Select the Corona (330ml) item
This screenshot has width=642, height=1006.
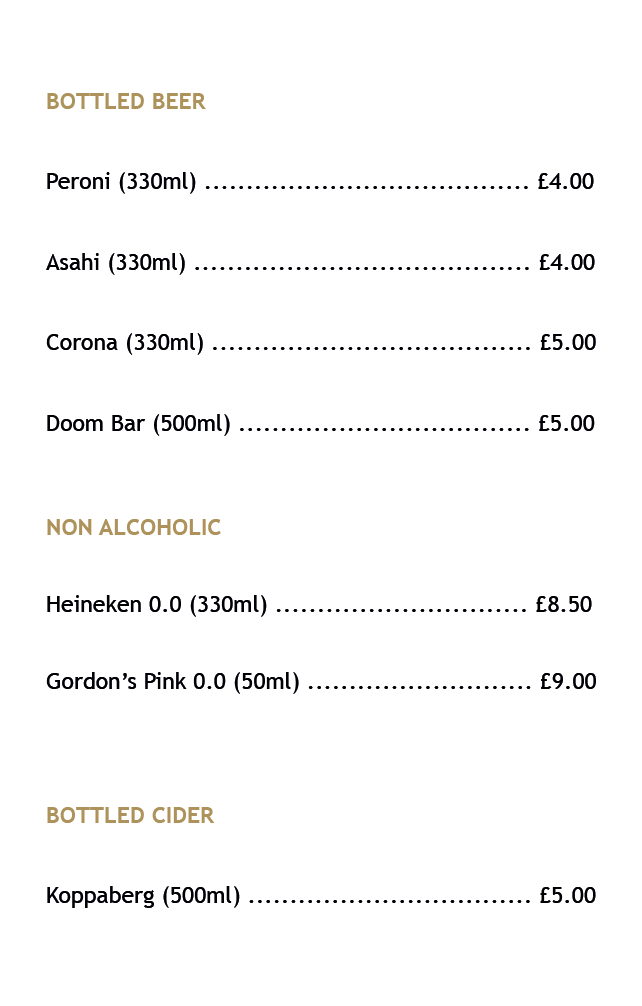pos(125,343)
